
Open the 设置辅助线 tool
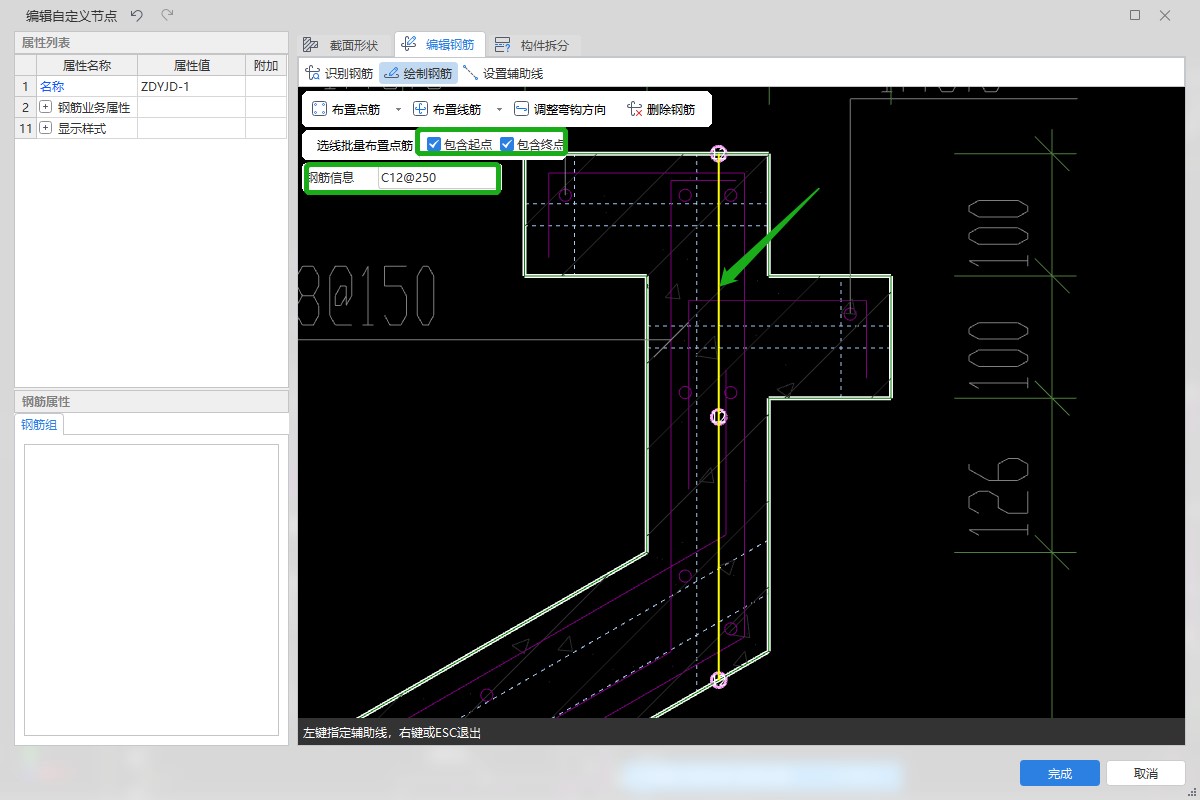tap(503, 73)
